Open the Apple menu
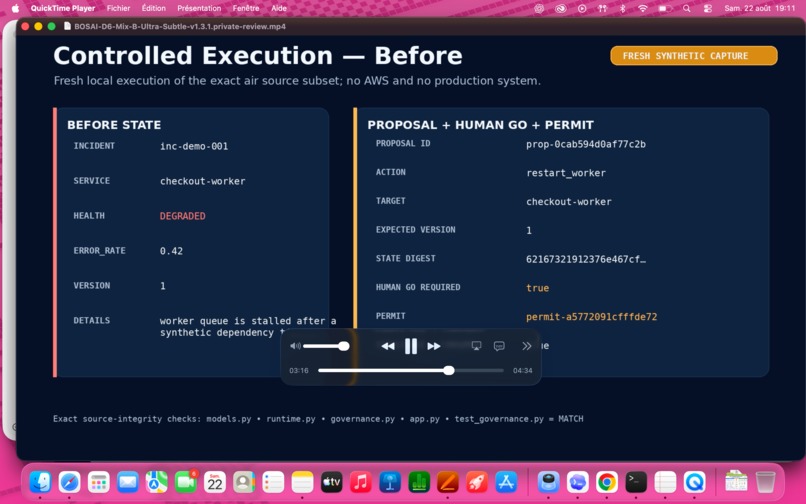This screenshot has height=504, width=806. [x=15, y=8]
